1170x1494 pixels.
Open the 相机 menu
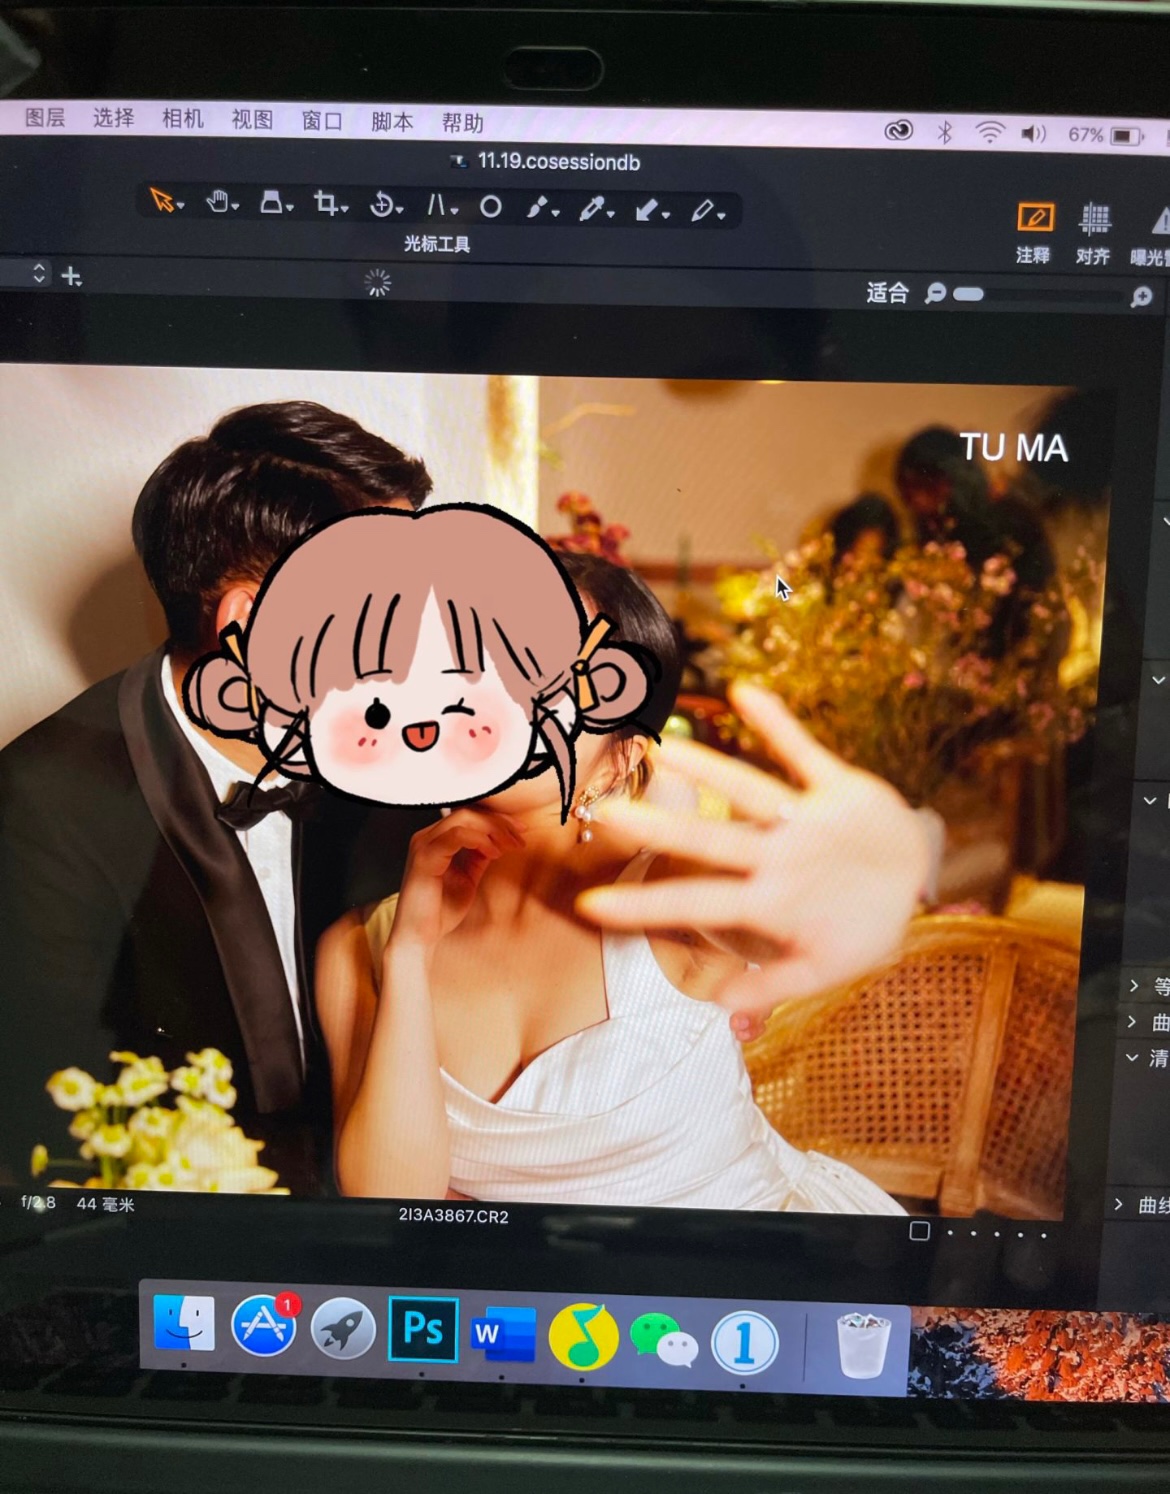pyautogui.click(x=183, y=119)
